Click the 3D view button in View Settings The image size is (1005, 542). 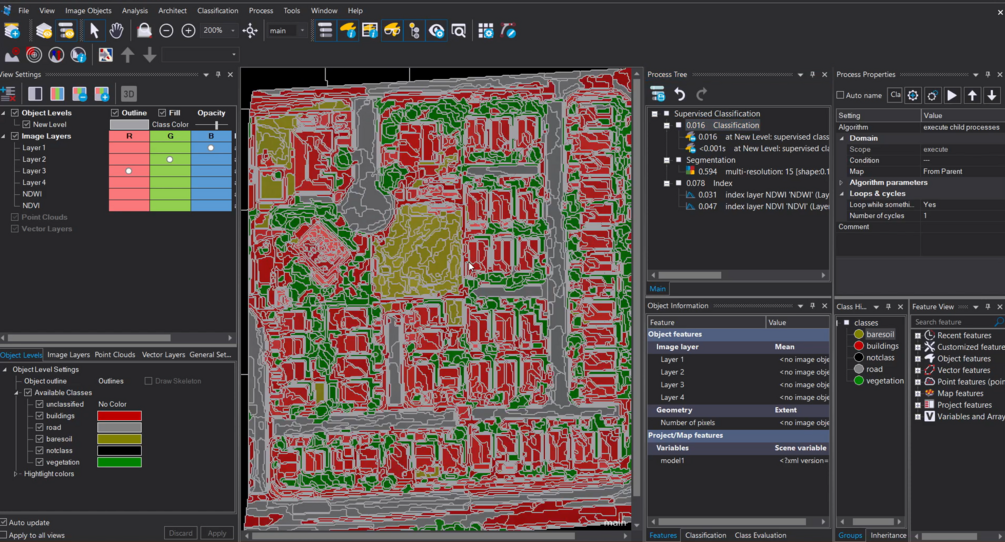(128, 94)
